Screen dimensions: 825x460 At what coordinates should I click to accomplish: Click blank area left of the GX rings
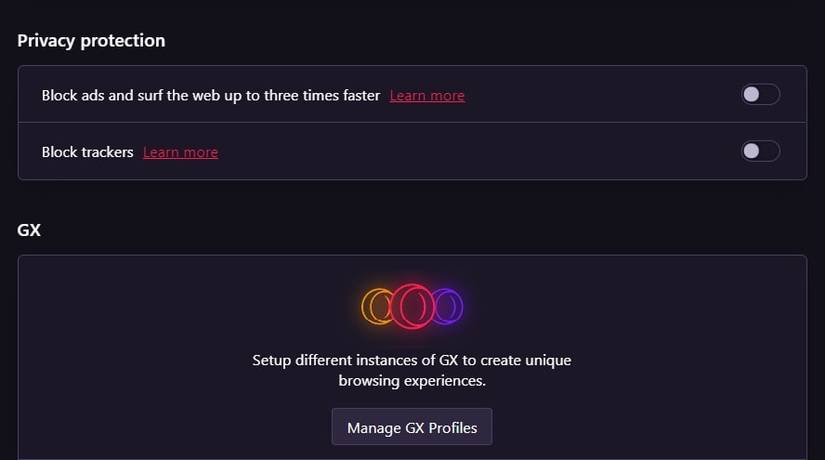200,305
